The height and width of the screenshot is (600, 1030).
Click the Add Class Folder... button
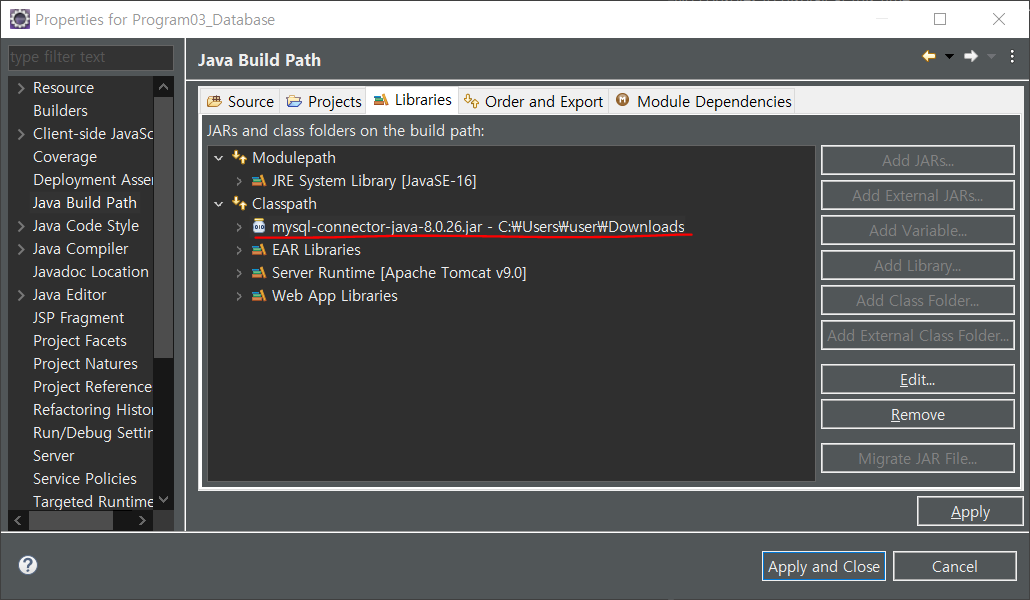[917, 301]
